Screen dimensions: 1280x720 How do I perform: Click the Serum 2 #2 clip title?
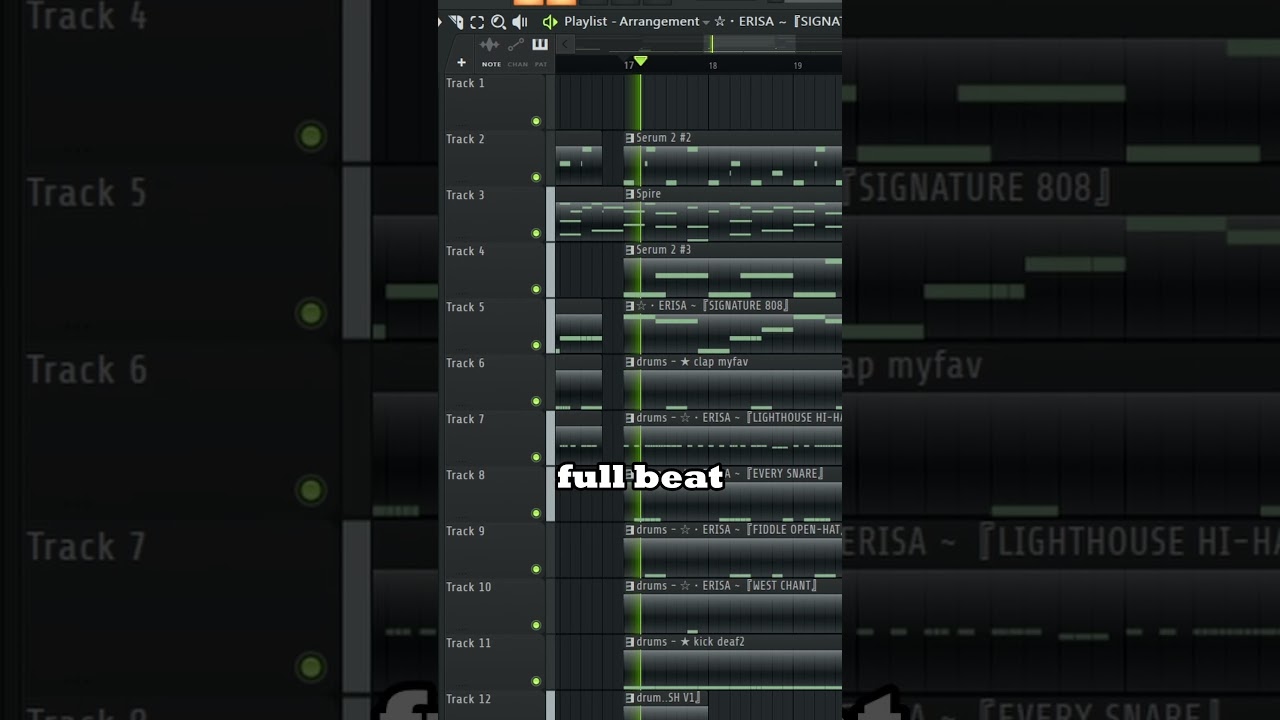pos(664,138)
